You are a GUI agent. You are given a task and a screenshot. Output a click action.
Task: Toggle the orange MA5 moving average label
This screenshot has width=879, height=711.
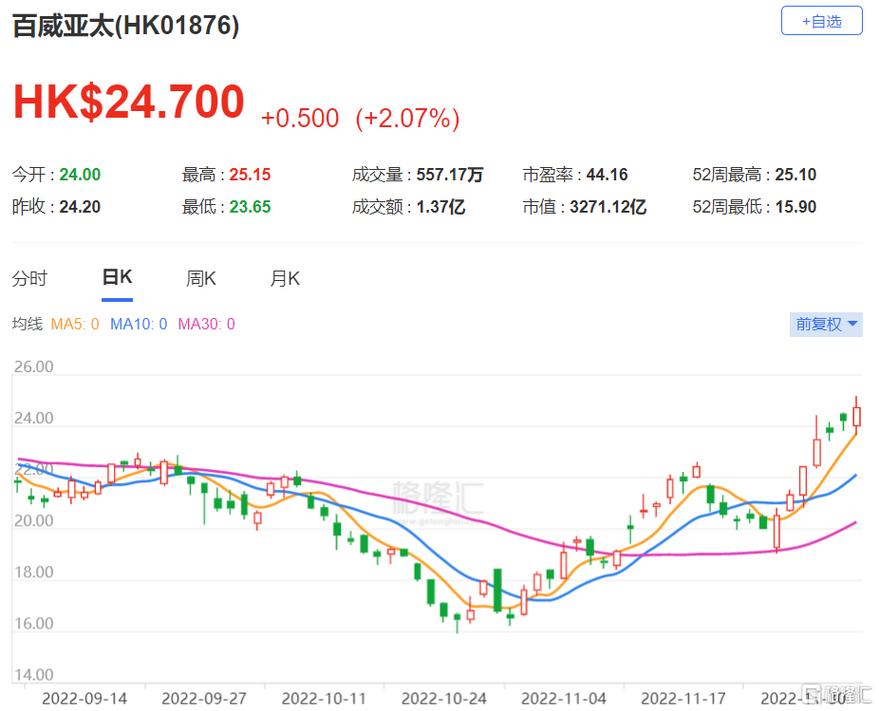point(74,324)
